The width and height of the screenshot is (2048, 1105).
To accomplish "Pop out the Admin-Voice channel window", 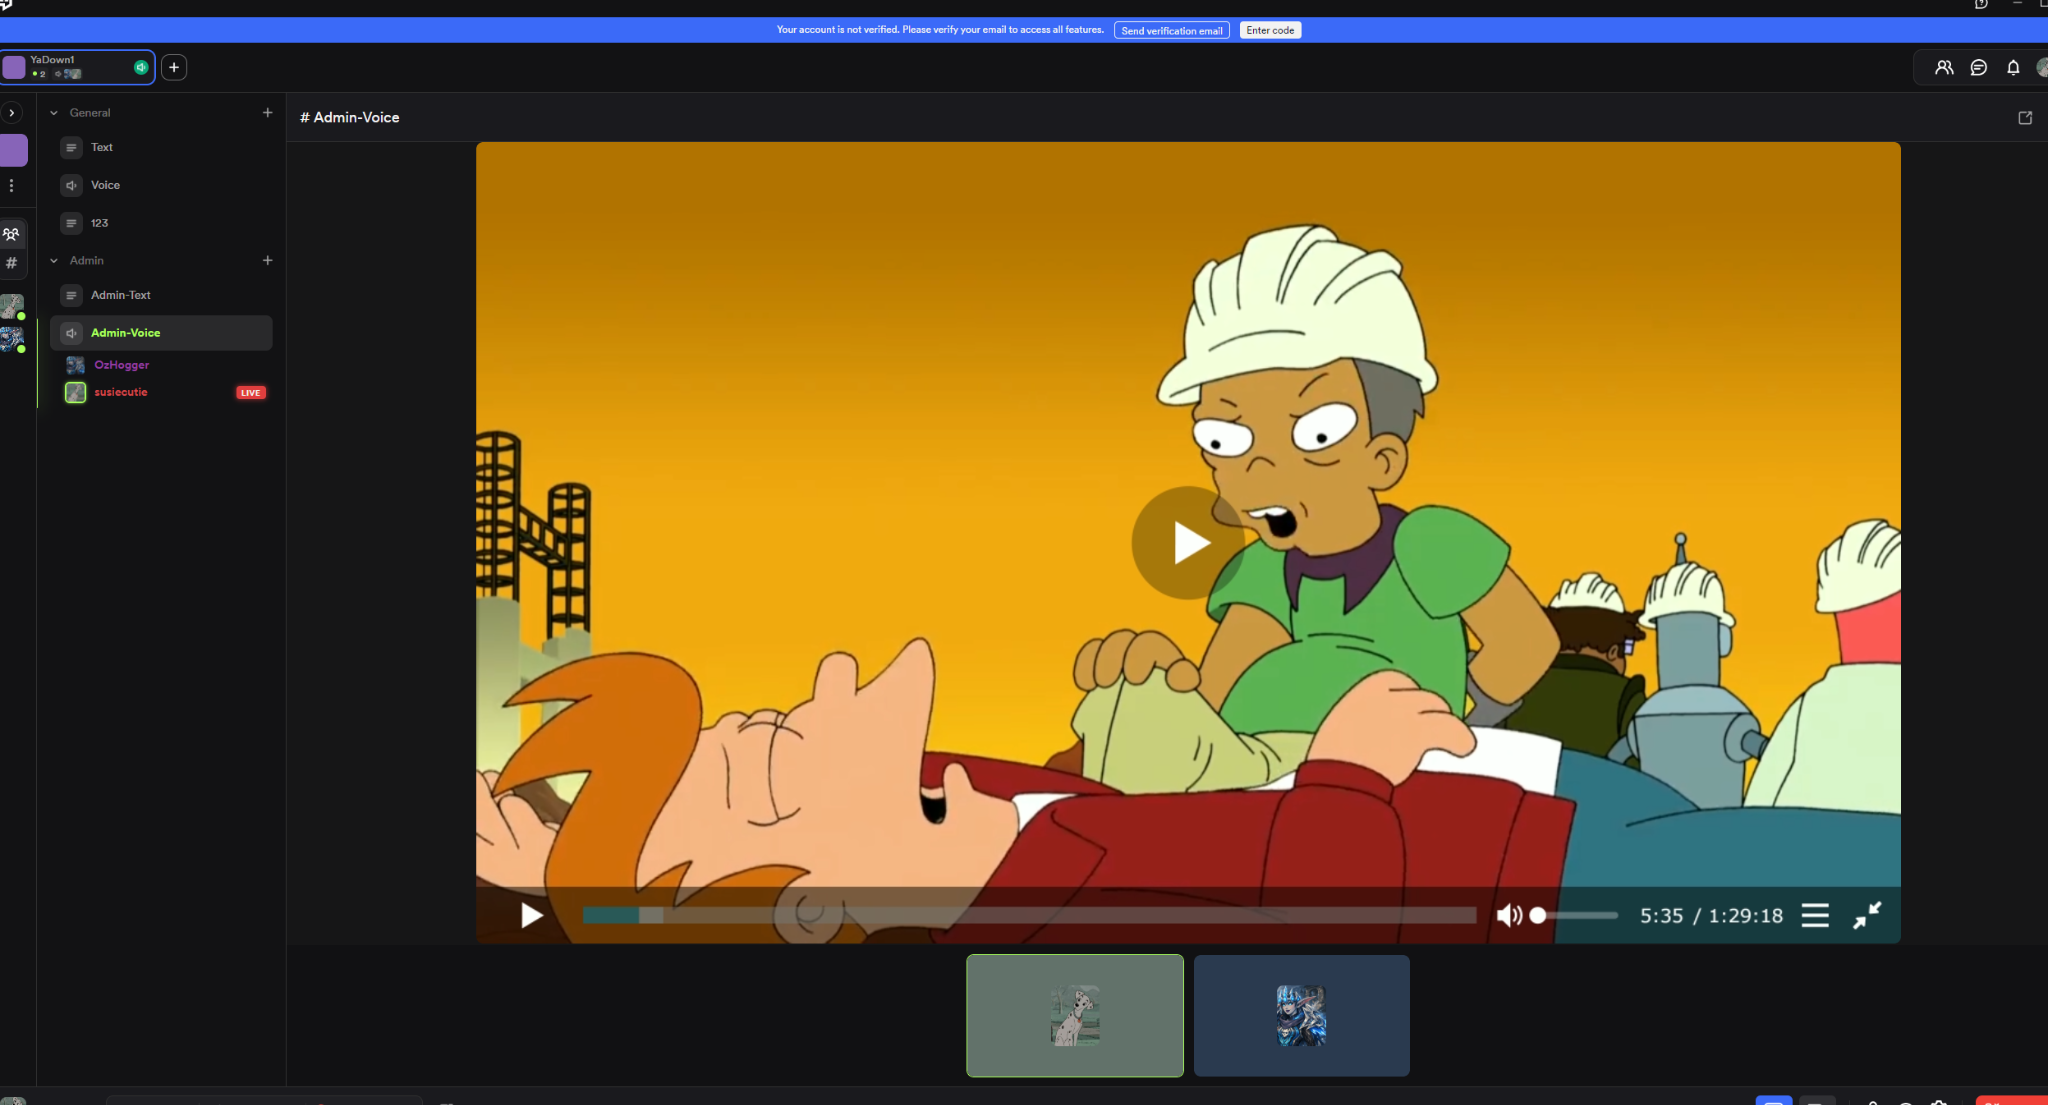I will (2025, 117).
